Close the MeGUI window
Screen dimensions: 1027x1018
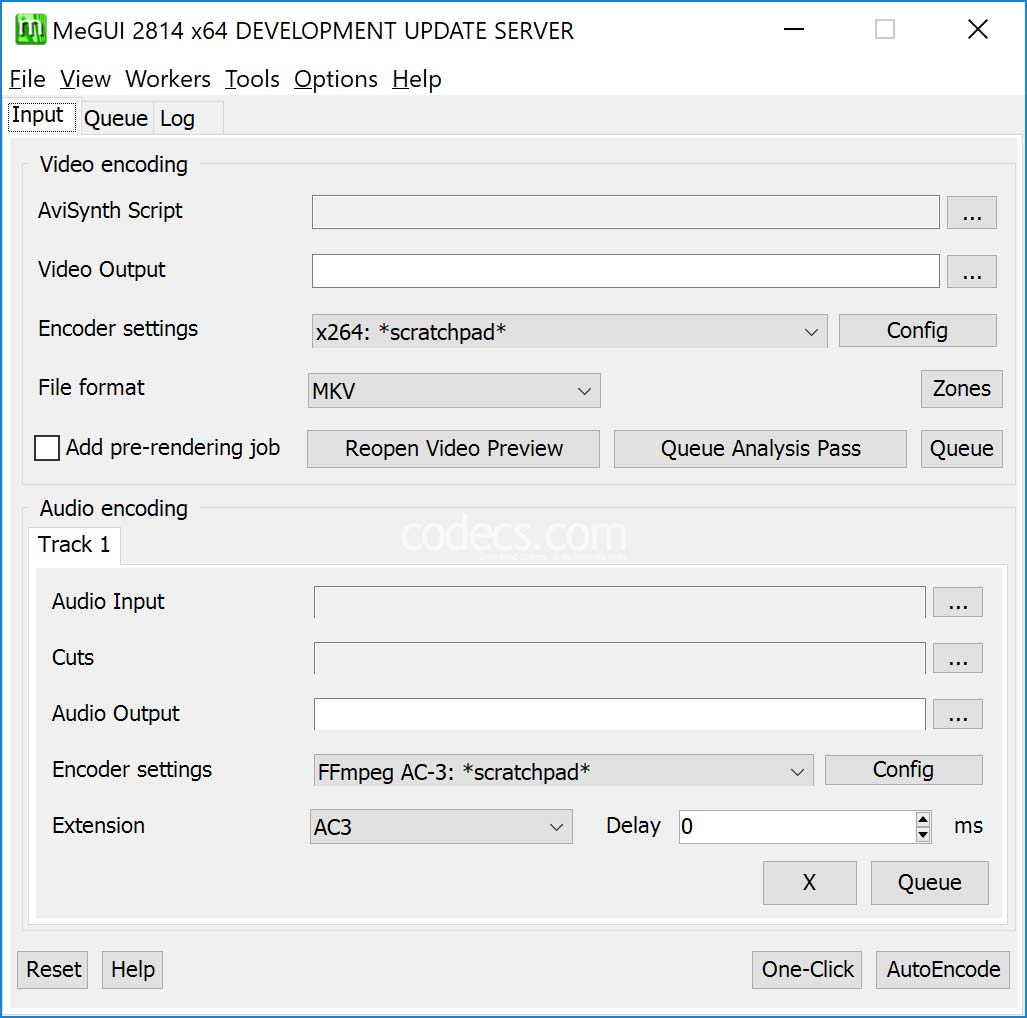(978, 29)
